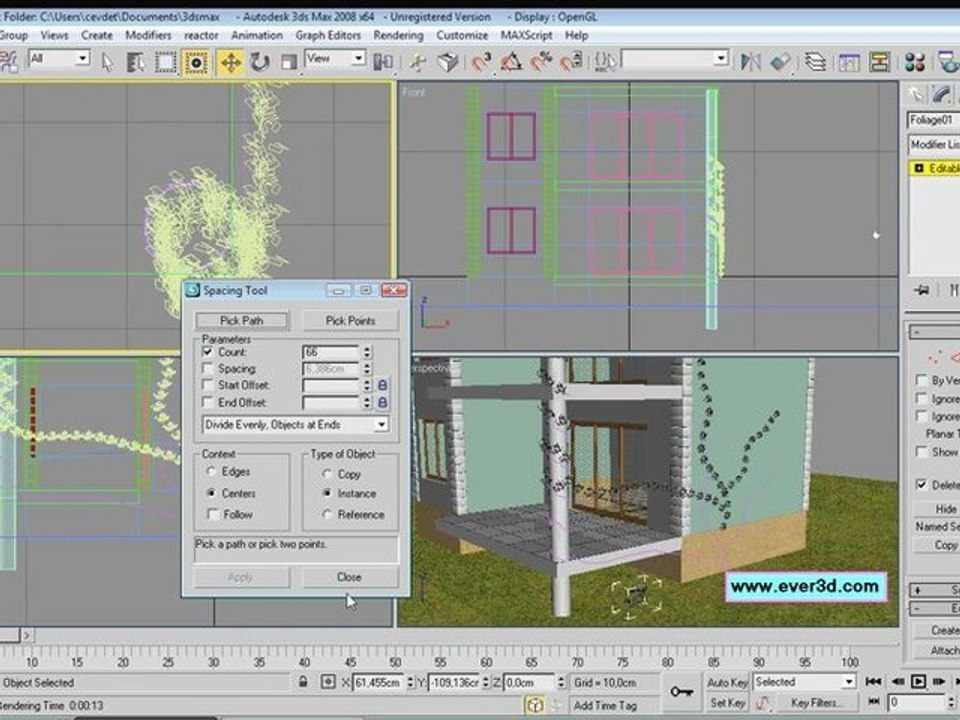Toggle Spinner Snap icon

(571, 62)
